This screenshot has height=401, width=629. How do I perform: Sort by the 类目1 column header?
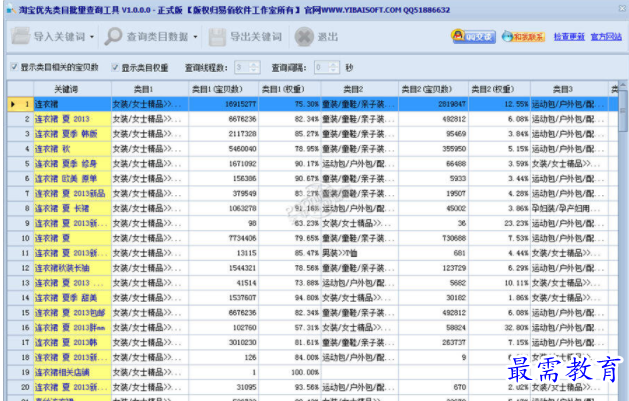coord(150,89)
